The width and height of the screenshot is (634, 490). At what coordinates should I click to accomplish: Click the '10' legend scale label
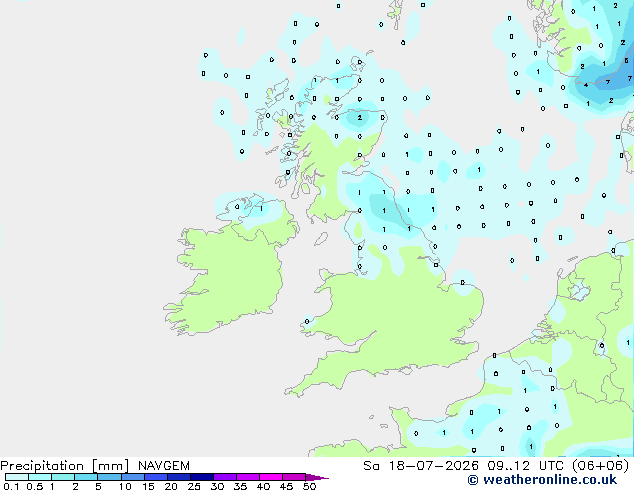click(125, 486)
